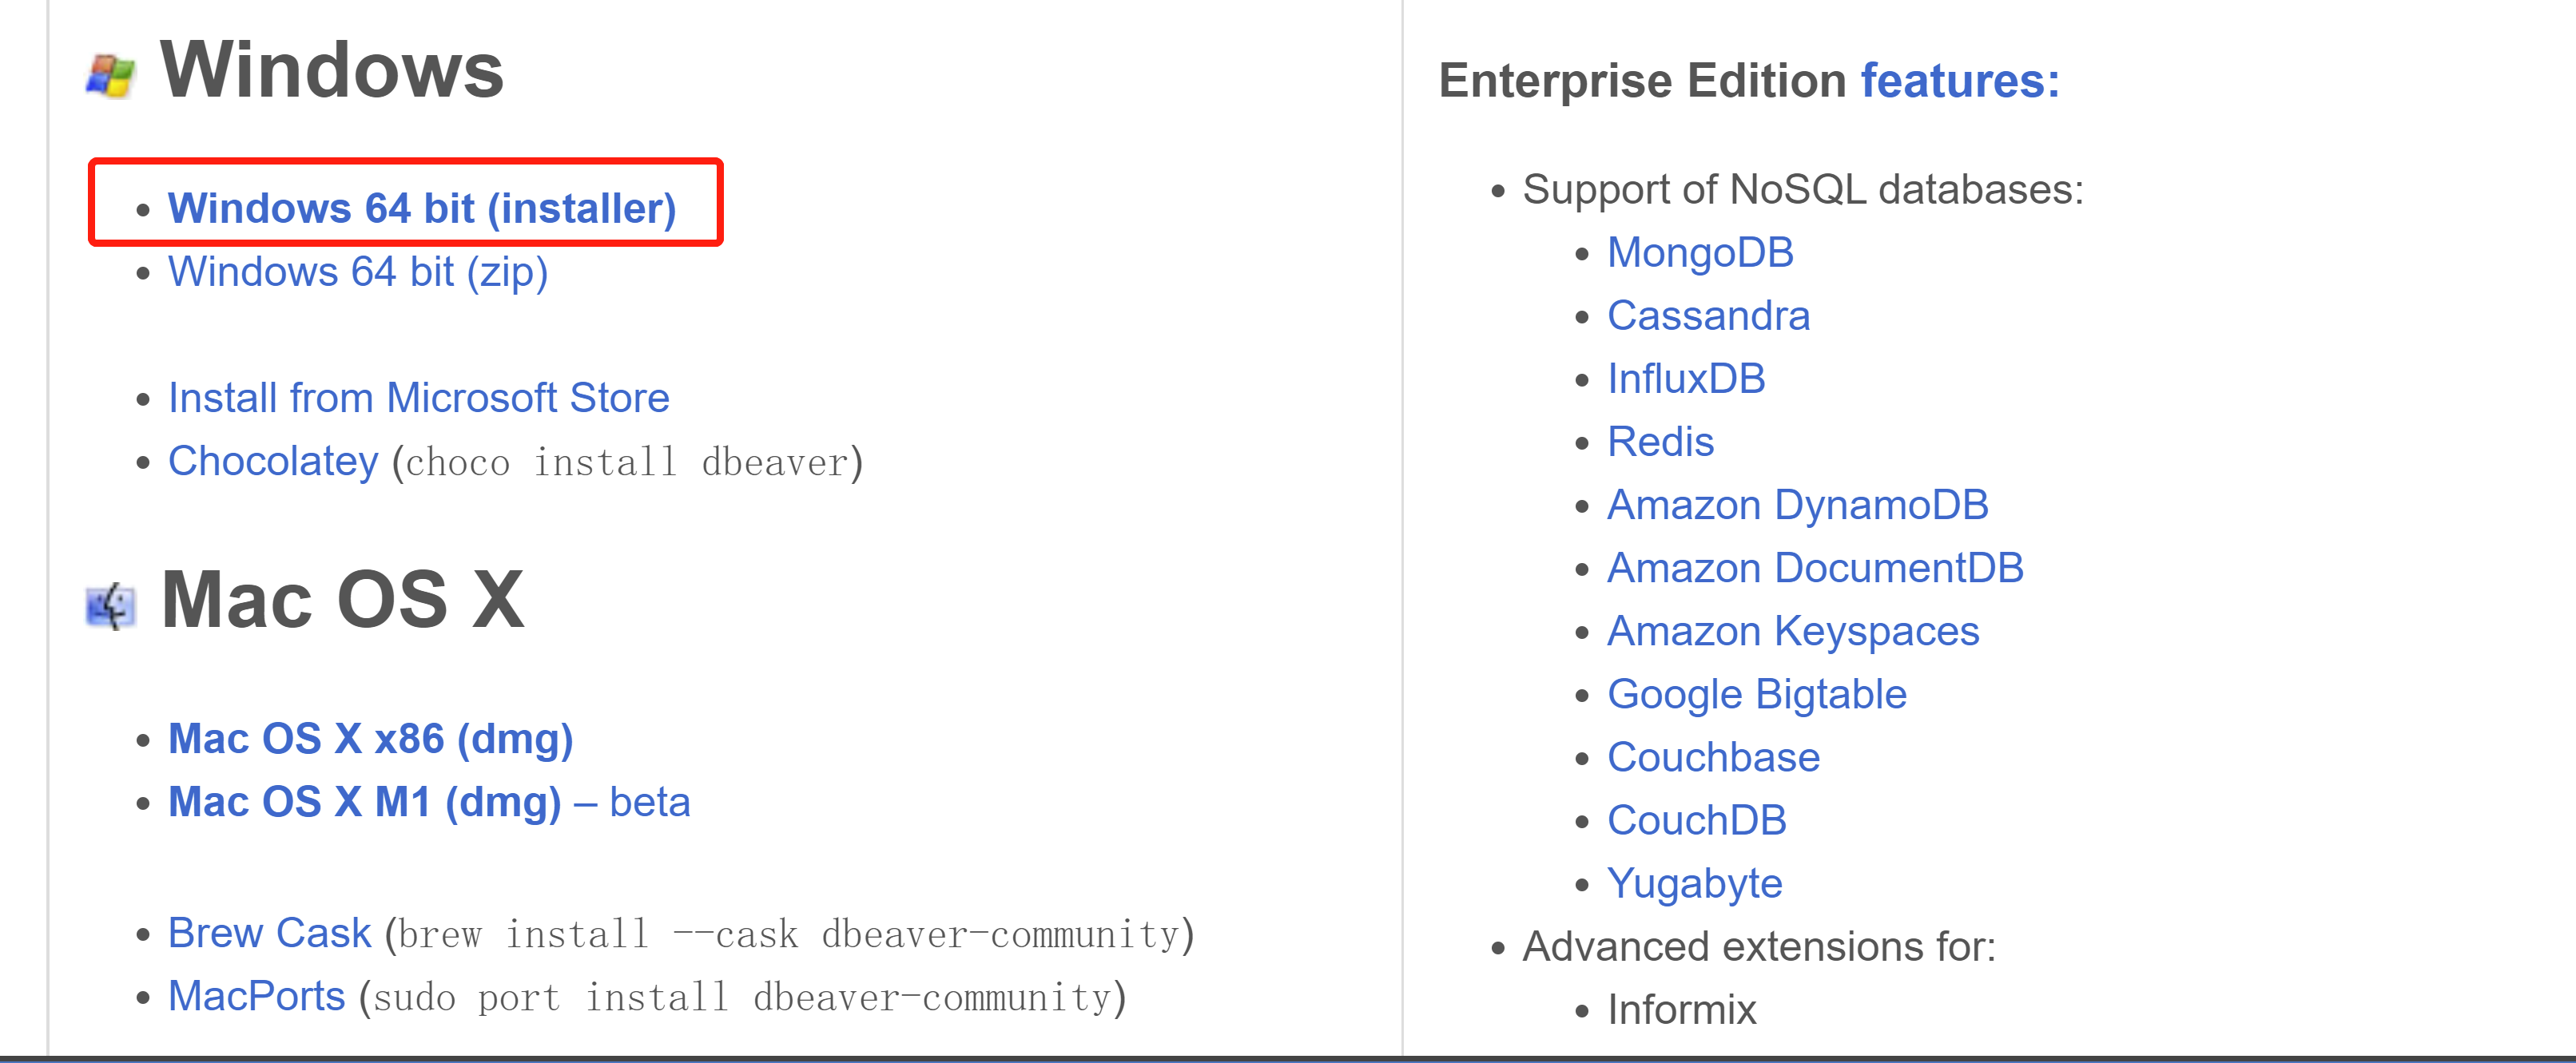Image resolution: width=2576 pixels, height=1063 pixels.
Task: Open Enterprise Edition features link
Action: pyautogui.click(x=1960, y=80)
